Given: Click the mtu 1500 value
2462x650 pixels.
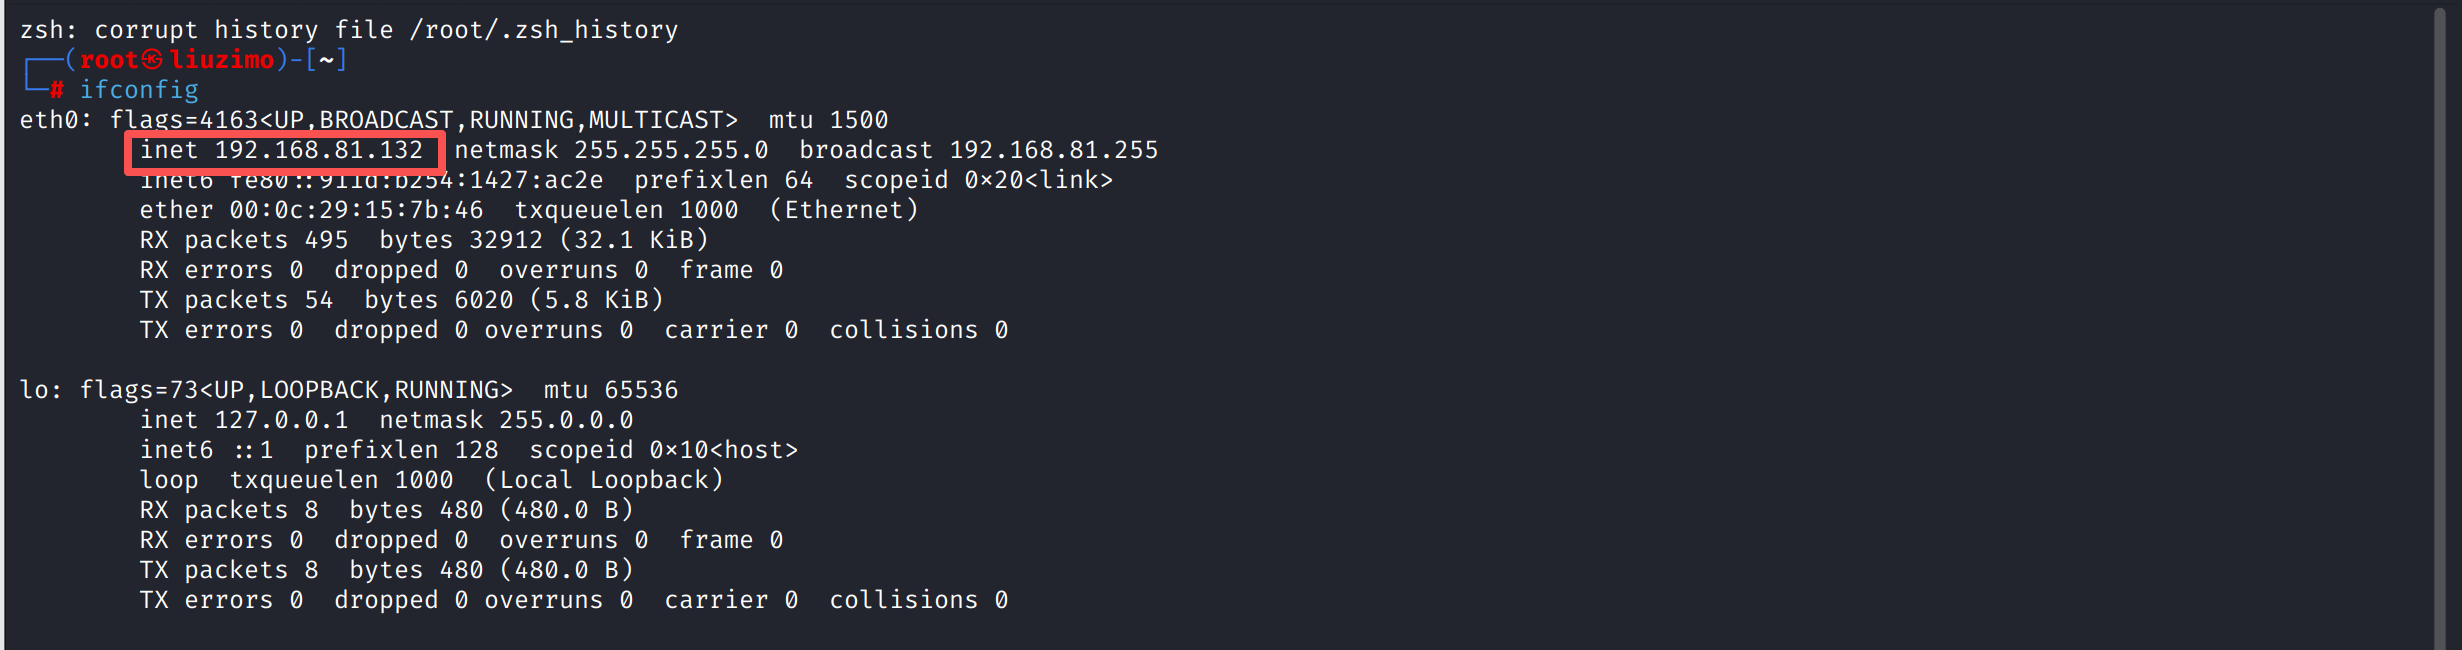Looking at the screenshot, I should [828, 120].
